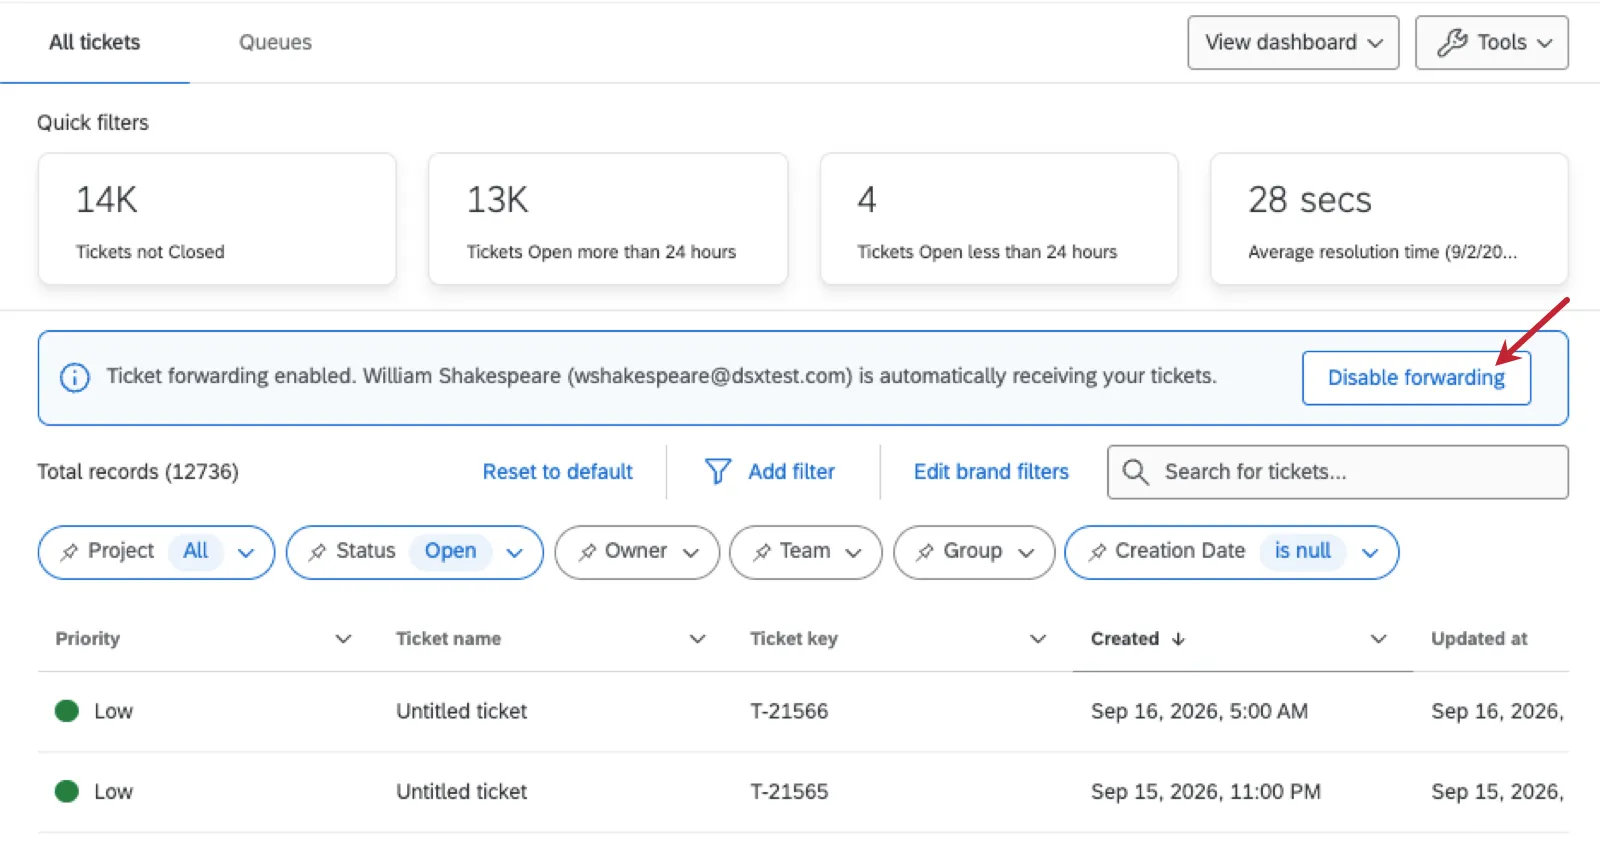Click Untitled ticket name in T-21565 row
Image resolution: width=1600 pixels, height=850 pixels.
[x=461, y=791]
